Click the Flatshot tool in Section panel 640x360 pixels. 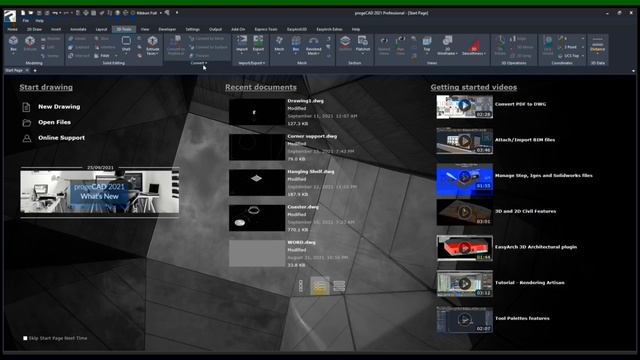pos(362,43)
